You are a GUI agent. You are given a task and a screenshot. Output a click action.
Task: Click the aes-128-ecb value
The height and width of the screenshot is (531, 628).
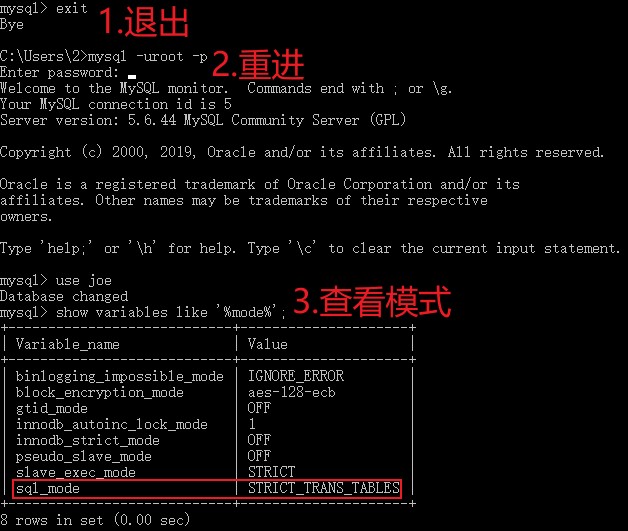[x=291, y=392]
